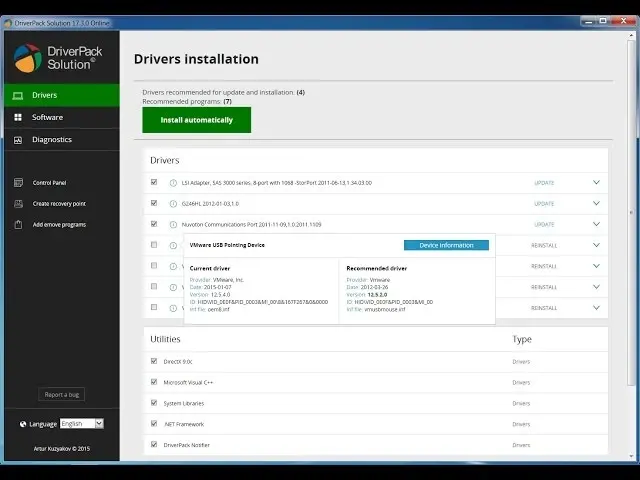Switch to the Diagnostics section
The image size is (640, 480).
52,140
